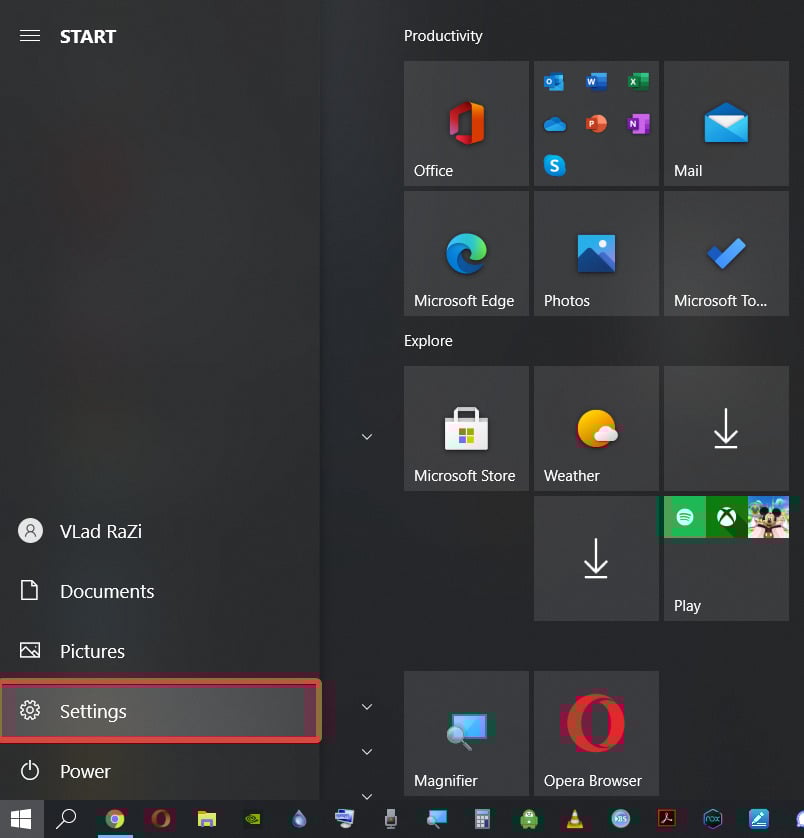This screenshot has width=804, height=838.
Task: Expand the chevron left of Microsoft Store
Action: coord(367,437)
